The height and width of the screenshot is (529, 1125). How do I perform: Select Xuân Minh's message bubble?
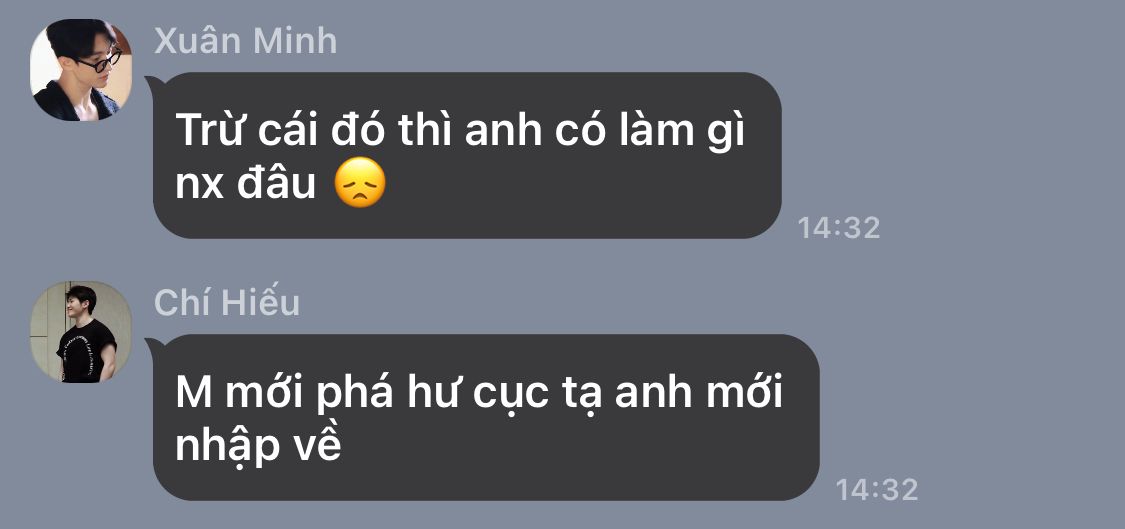click(467, 155)
